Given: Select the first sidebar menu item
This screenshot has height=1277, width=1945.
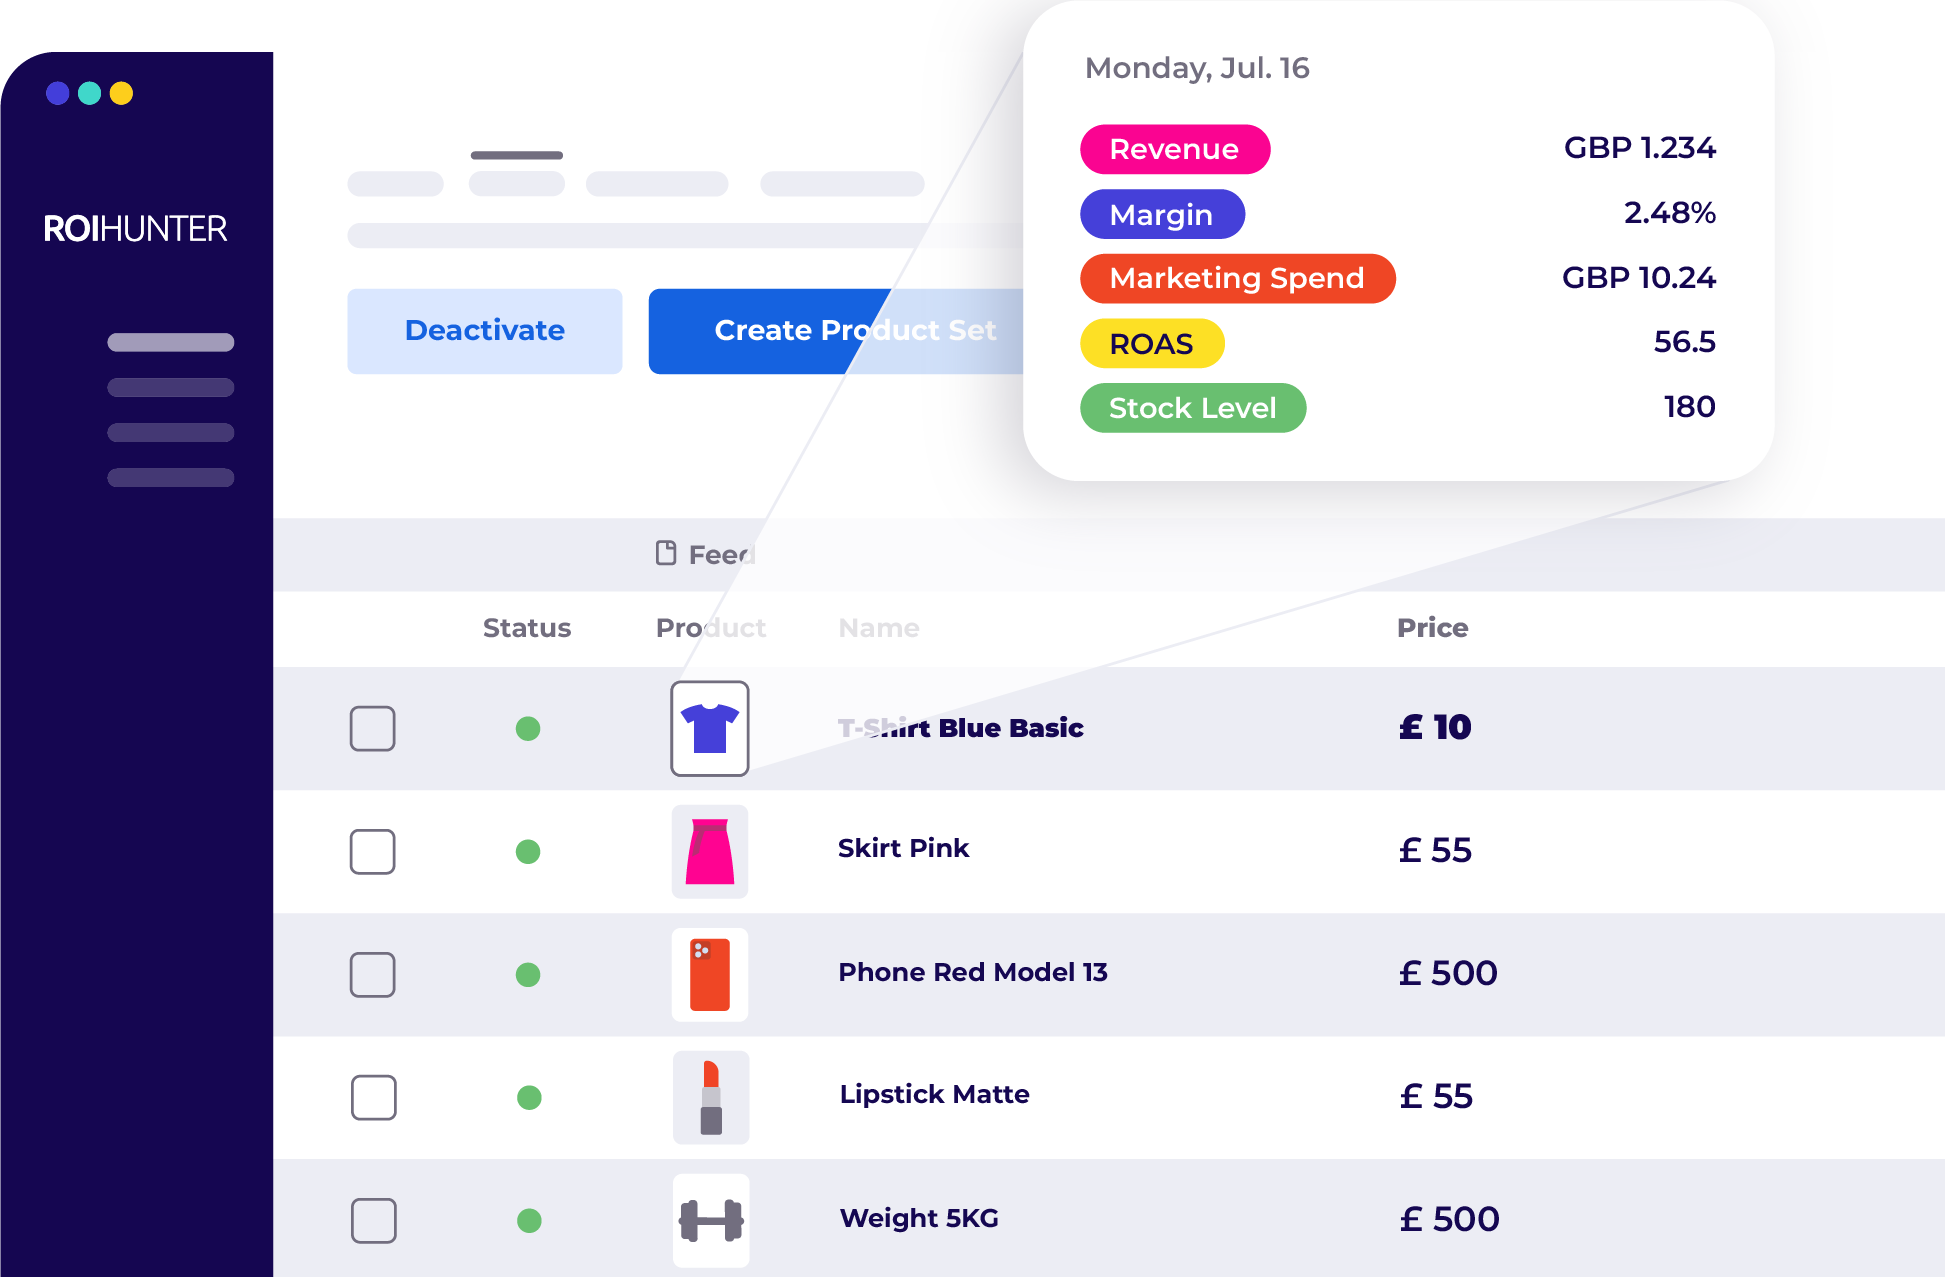Looking at the screenshot, I should click(x=171, y=342).
